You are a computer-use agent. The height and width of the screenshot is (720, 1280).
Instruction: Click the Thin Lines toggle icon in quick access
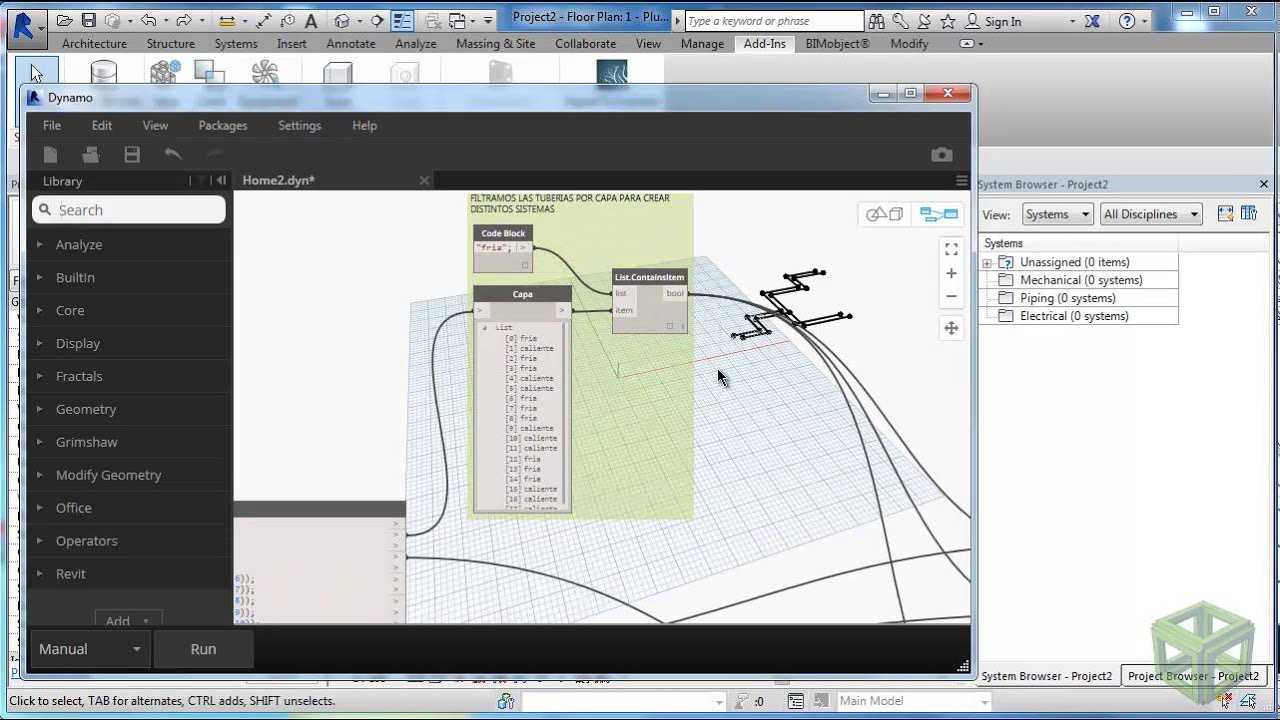(403, 21)
